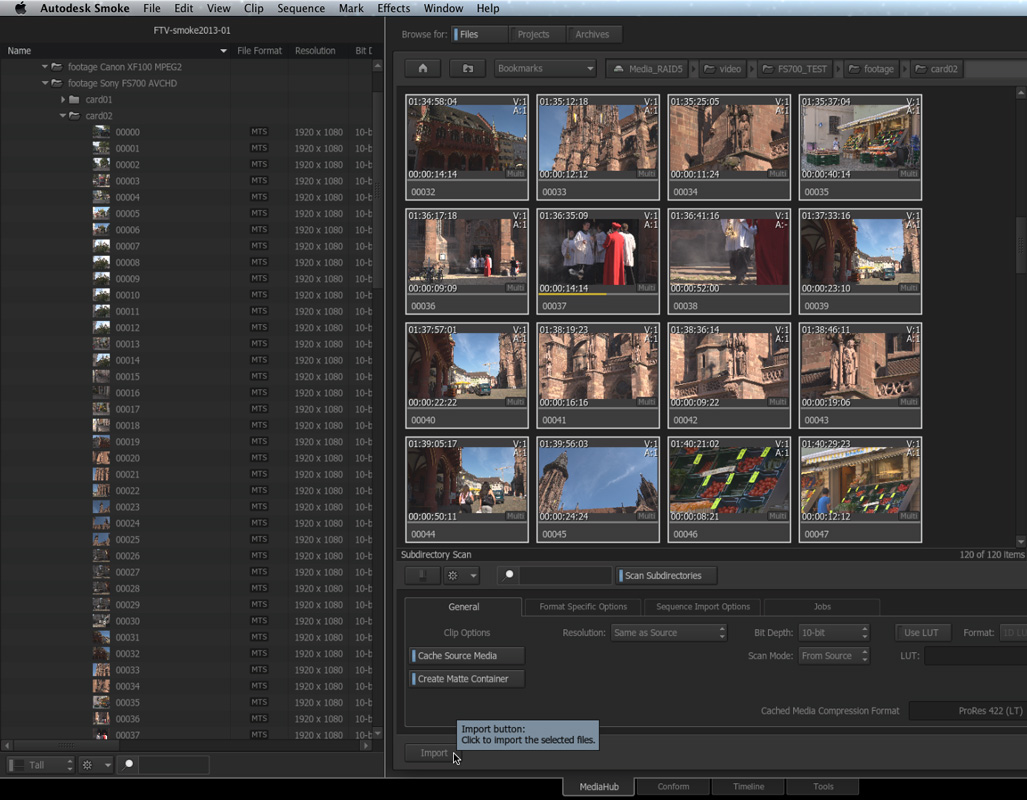Click the parent folder up icon
Viewport: 1027px width, 800px height.
(x=467, y=69)
